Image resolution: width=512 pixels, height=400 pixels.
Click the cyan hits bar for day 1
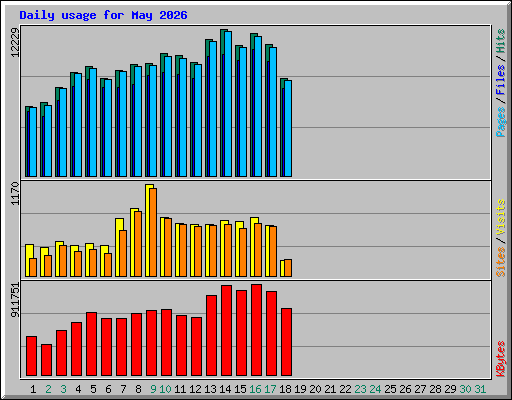(33, 142)
